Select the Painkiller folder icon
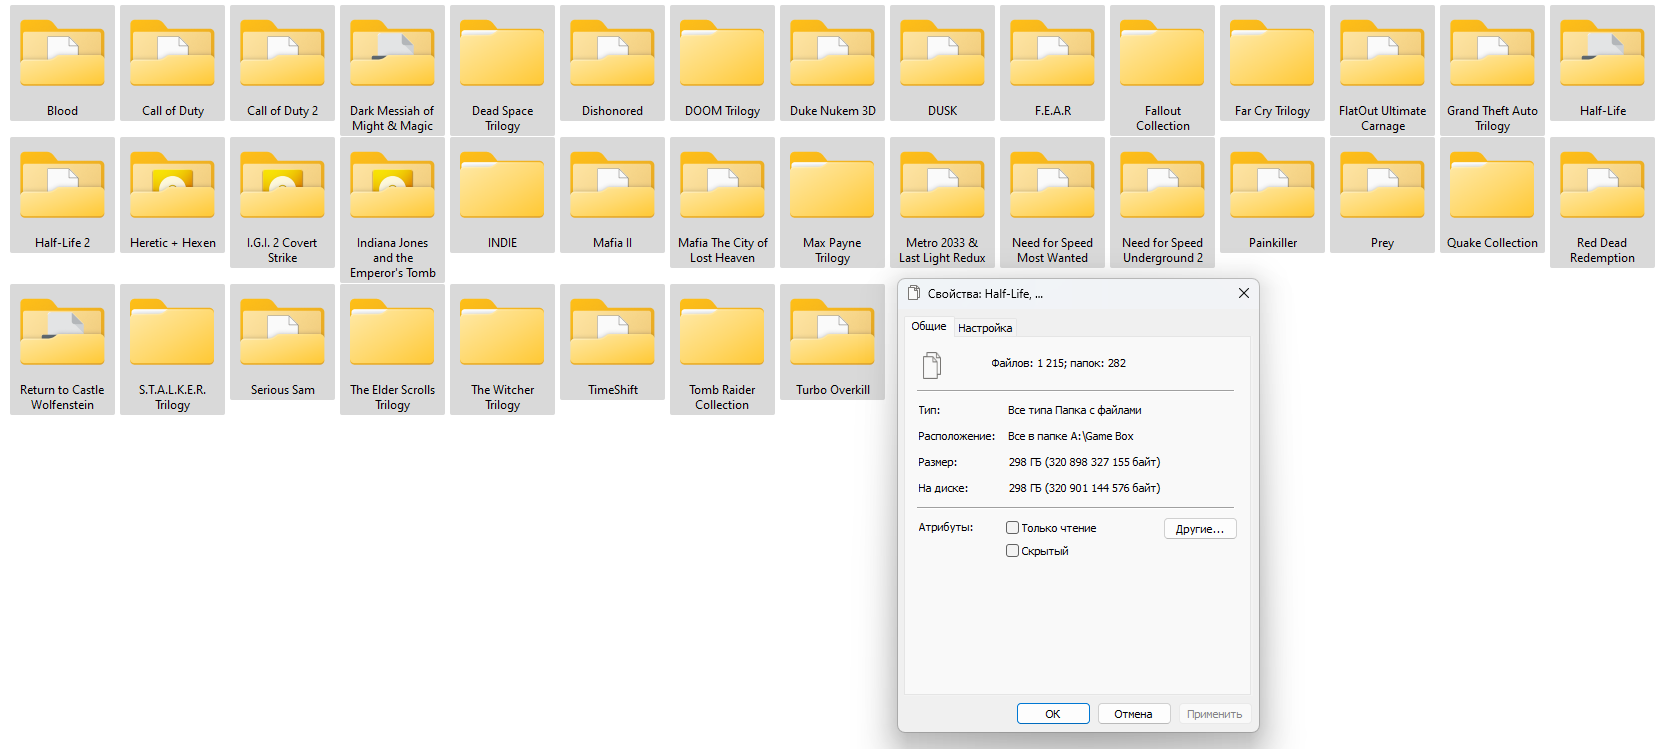1666x749 pixels. [1272, 185]
